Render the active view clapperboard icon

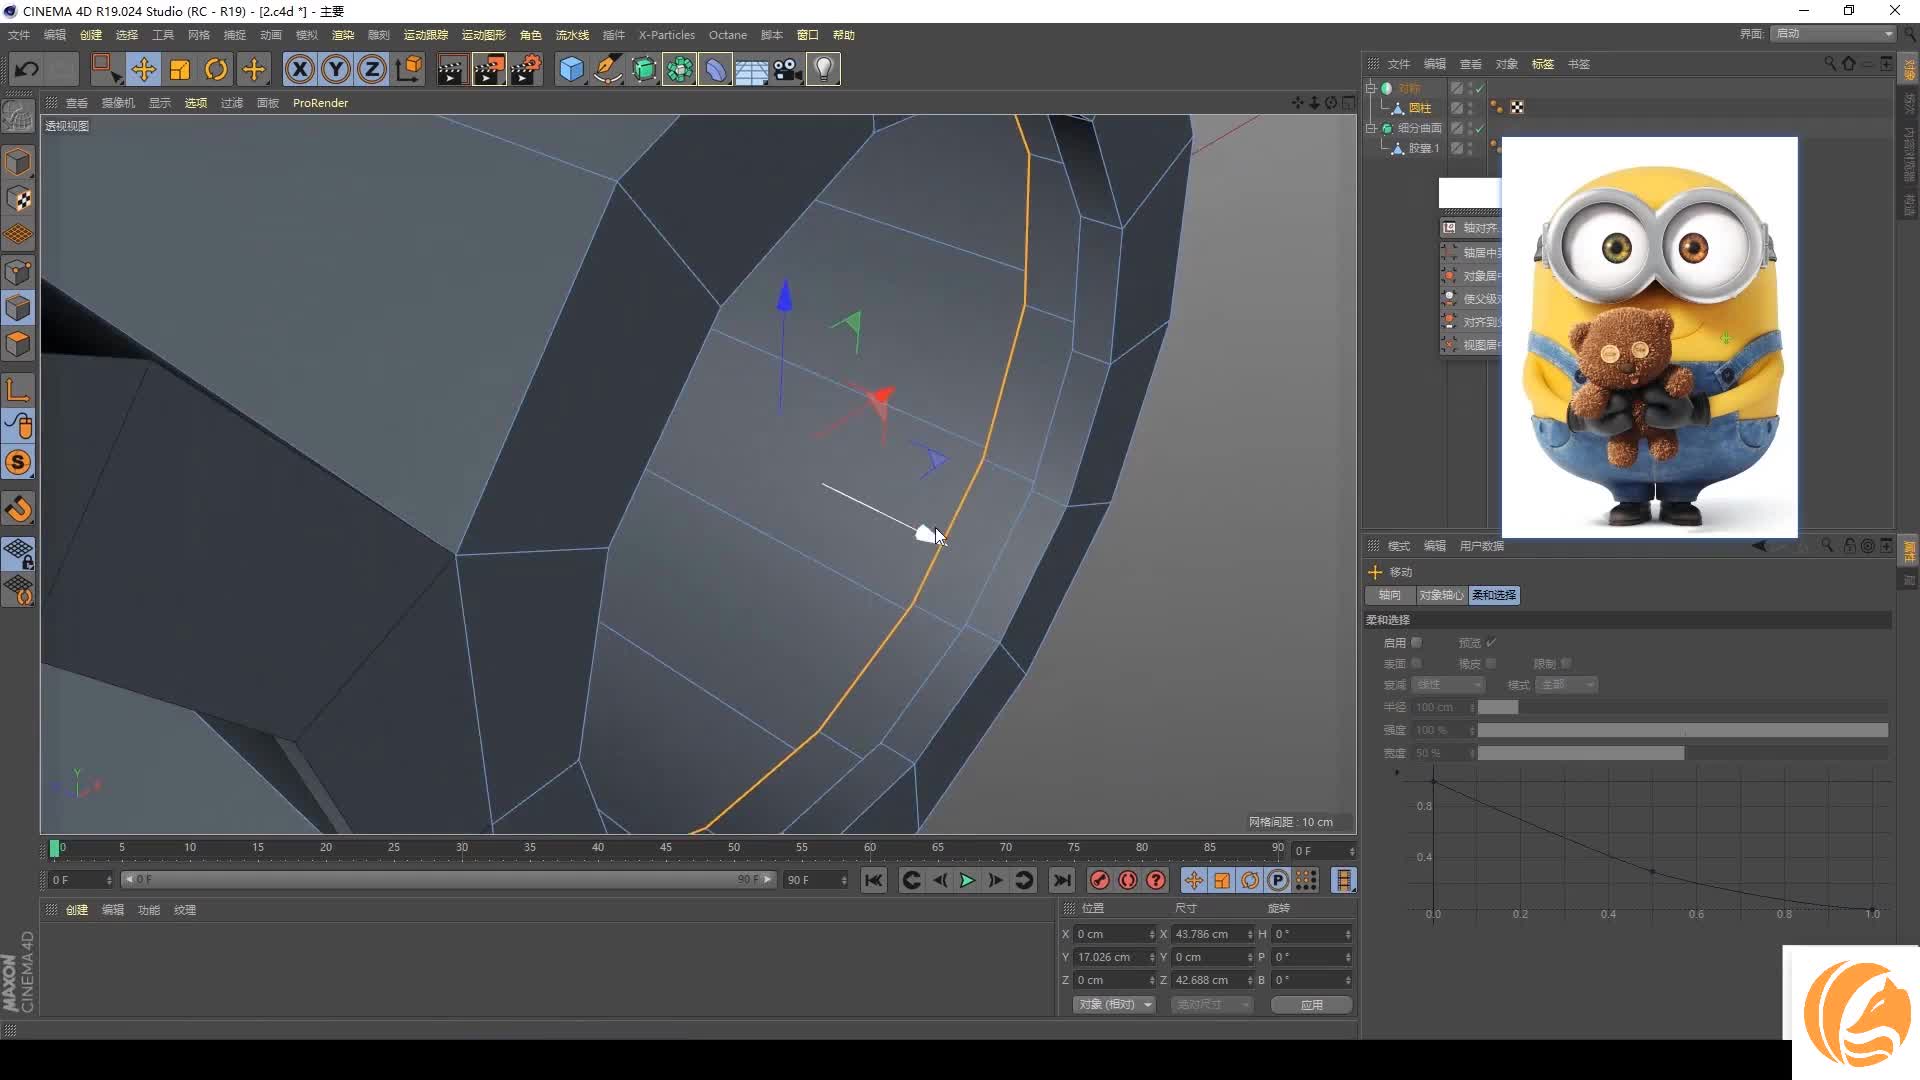(451, 69)
